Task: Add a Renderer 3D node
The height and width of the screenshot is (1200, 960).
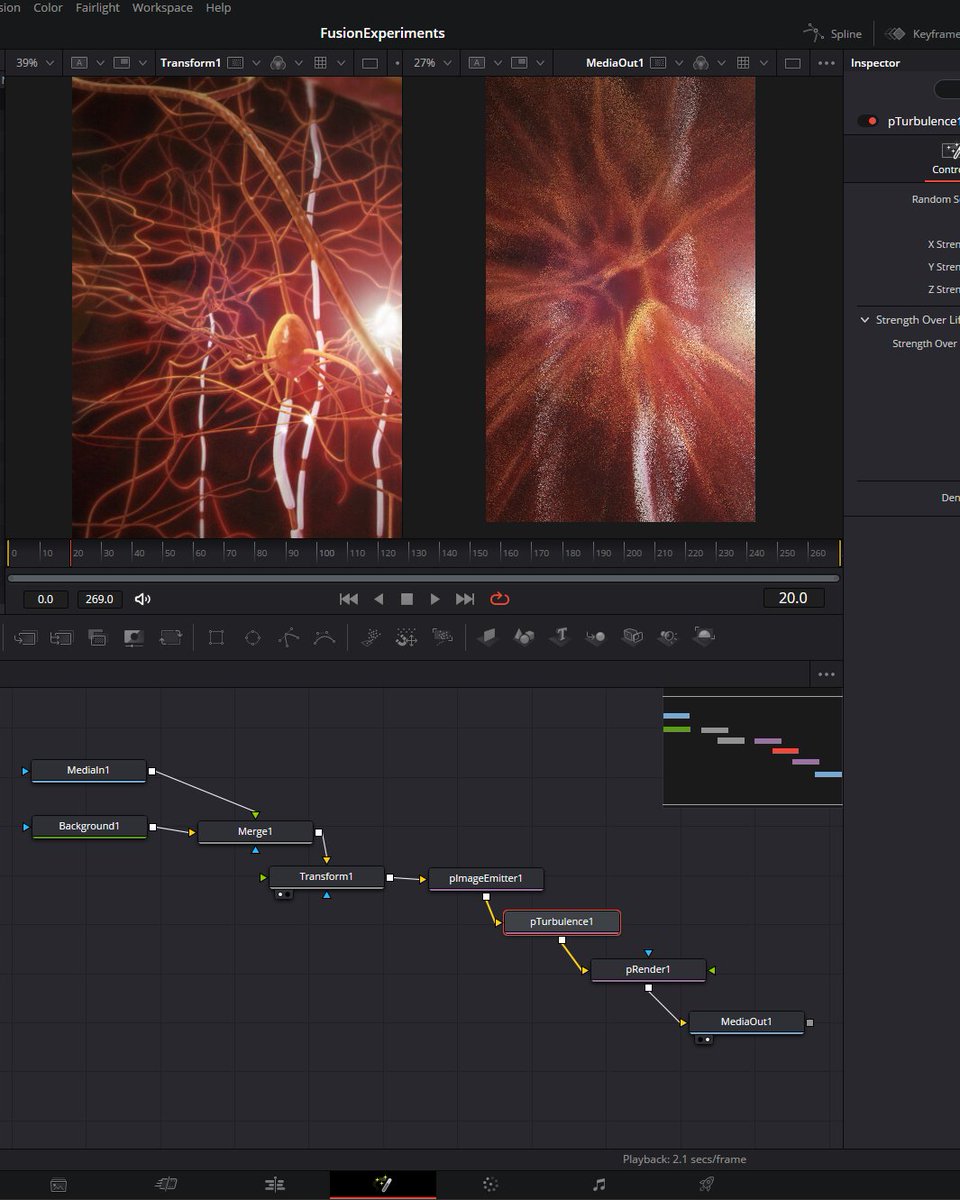Action: point(704,636)
